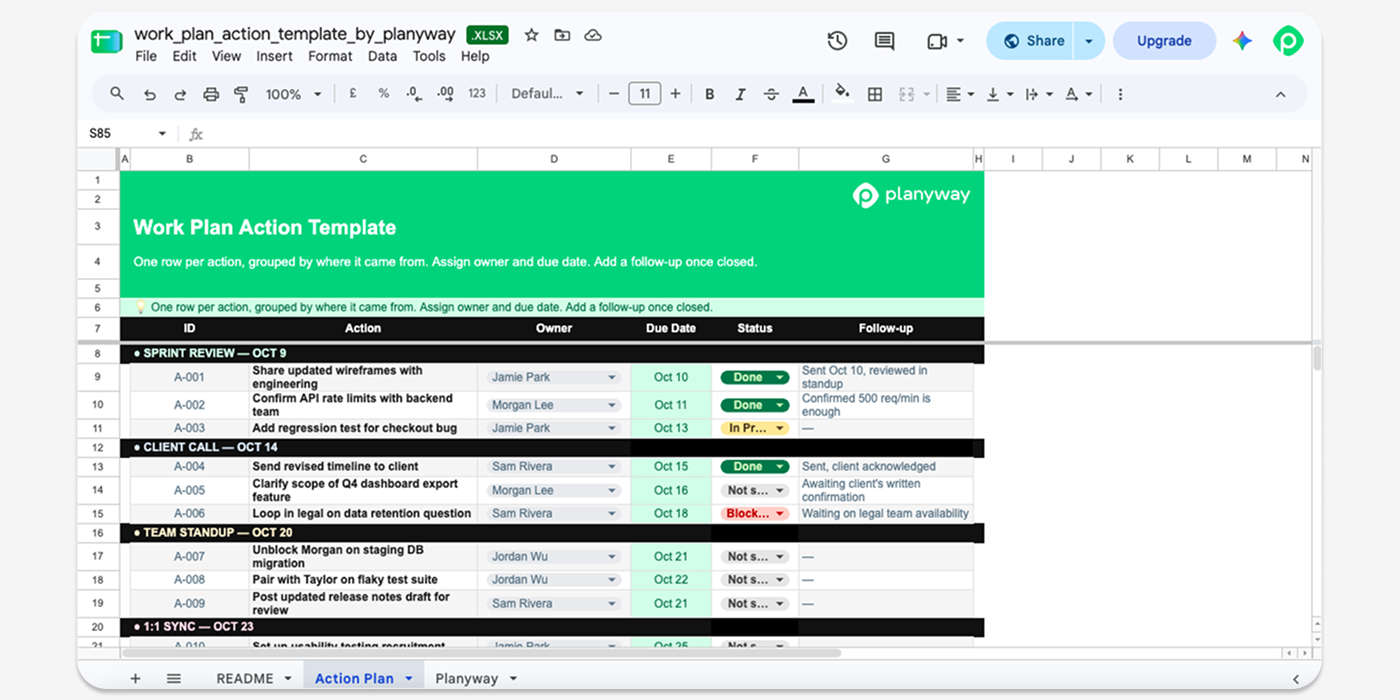Screen dimensions: 1400x700
Task: Open the Data menu
Action: [382, 56]
